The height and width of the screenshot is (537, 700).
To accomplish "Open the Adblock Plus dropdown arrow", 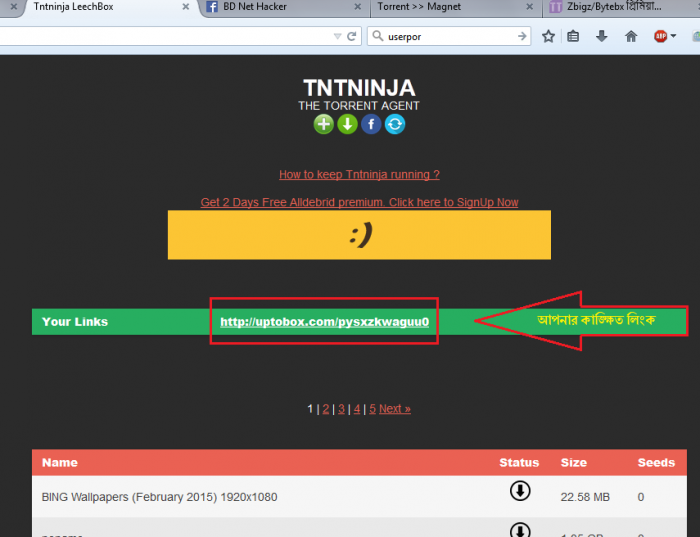I will point(673,36).
